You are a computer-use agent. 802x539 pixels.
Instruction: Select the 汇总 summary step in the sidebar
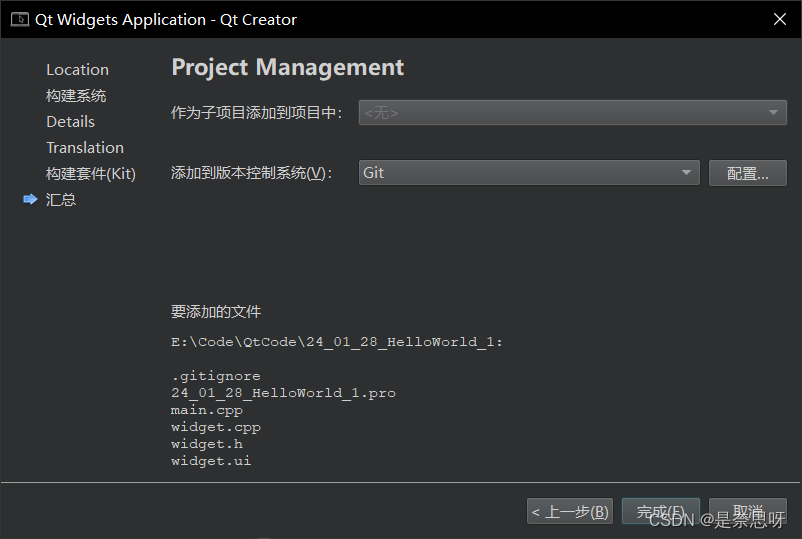61,199
